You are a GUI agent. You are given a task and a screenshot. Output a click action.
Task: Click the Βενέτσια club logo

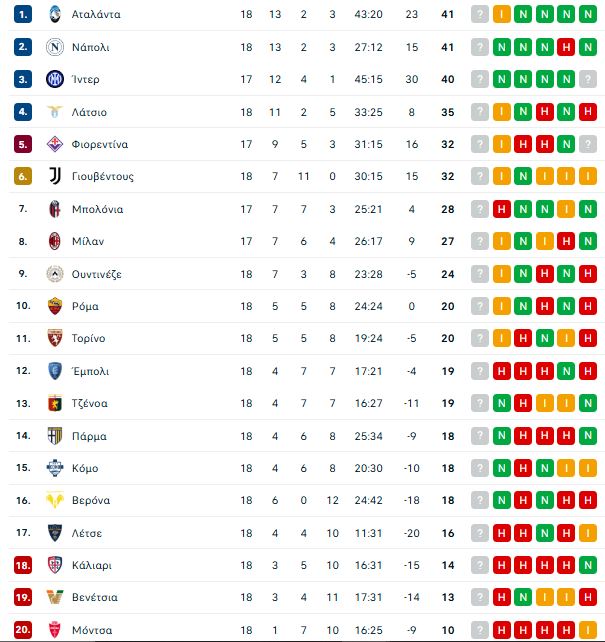pyautogui.click(x=55, y=597)
